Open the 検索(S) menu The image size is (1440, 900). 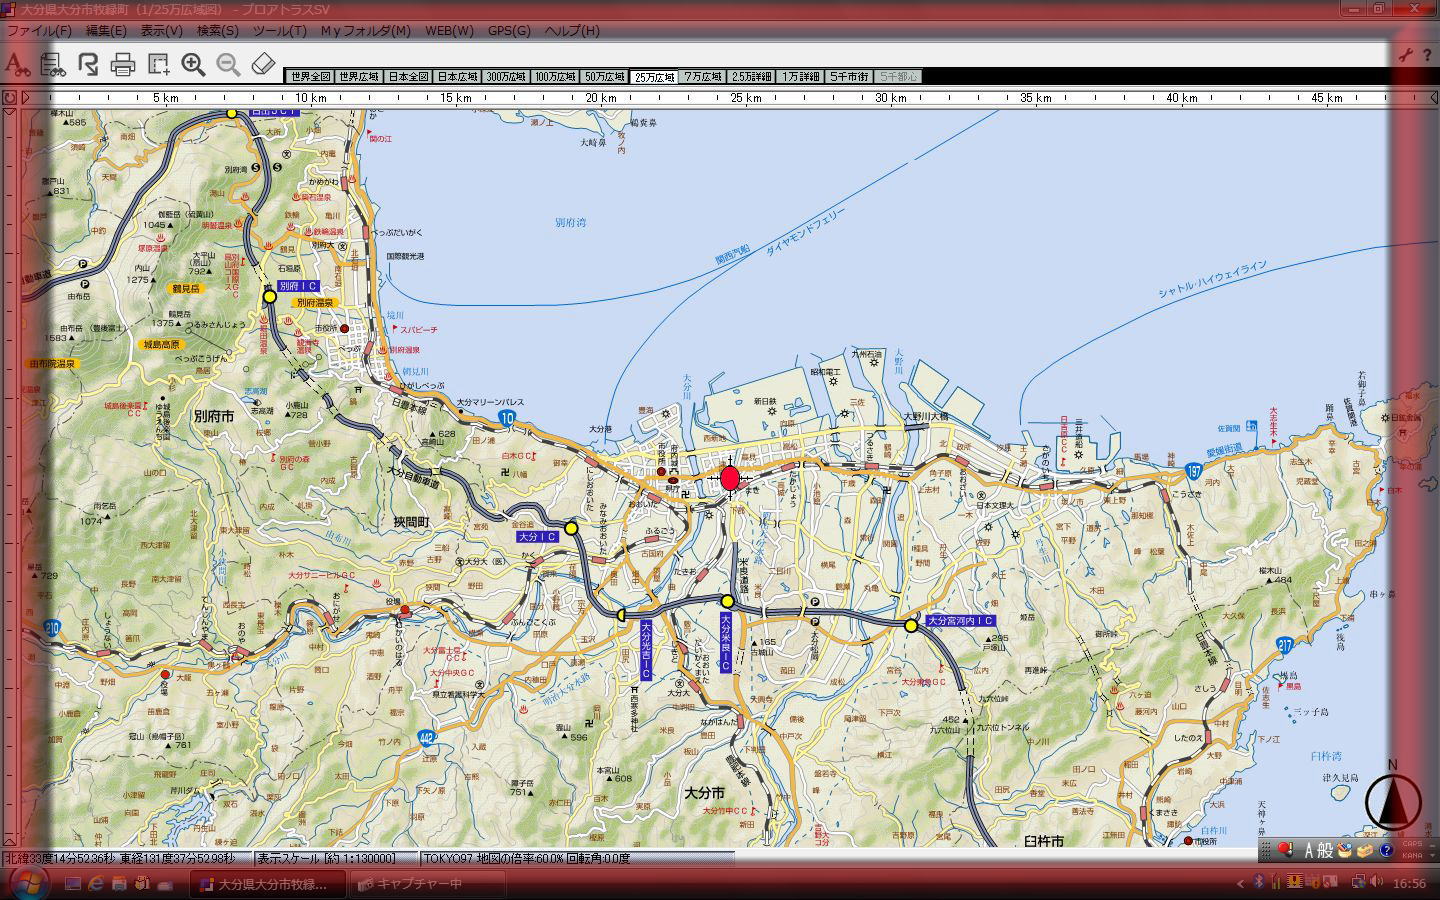click(217, 31)
